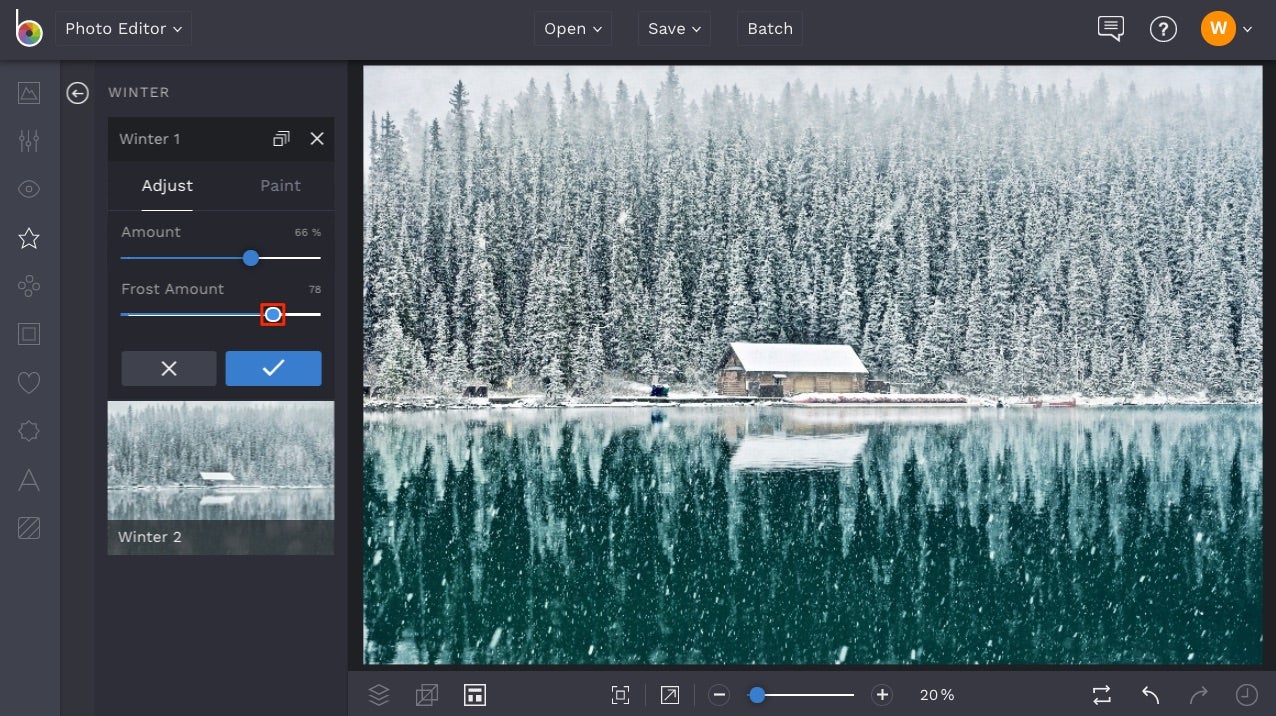Open the Open file dropdown
The width and height of the screenshot is (1276, 716).
[572, 28]
